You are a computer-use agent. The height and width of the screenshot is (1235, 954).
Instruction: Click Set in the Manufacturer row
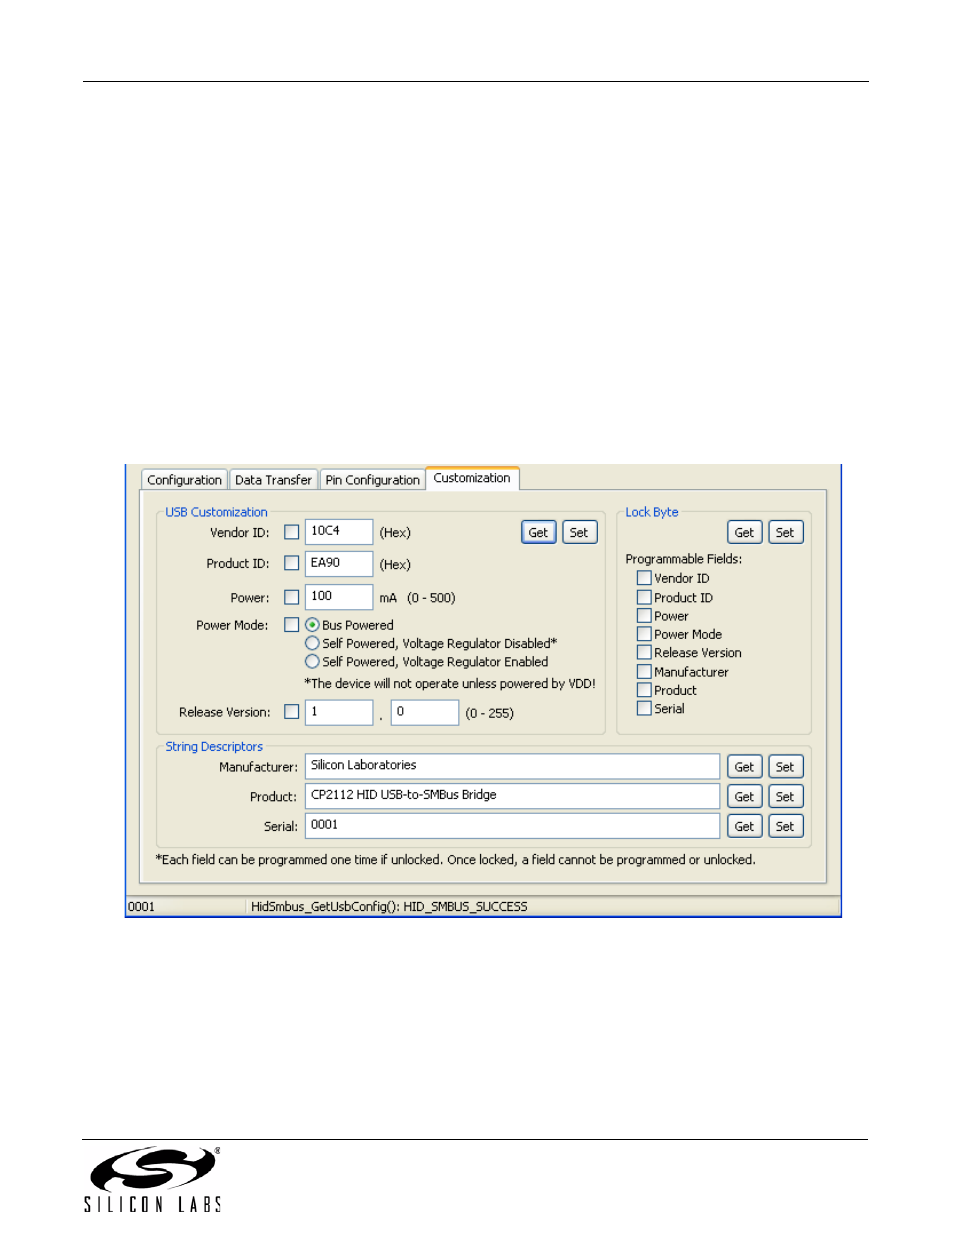click(x=785, y=767)
